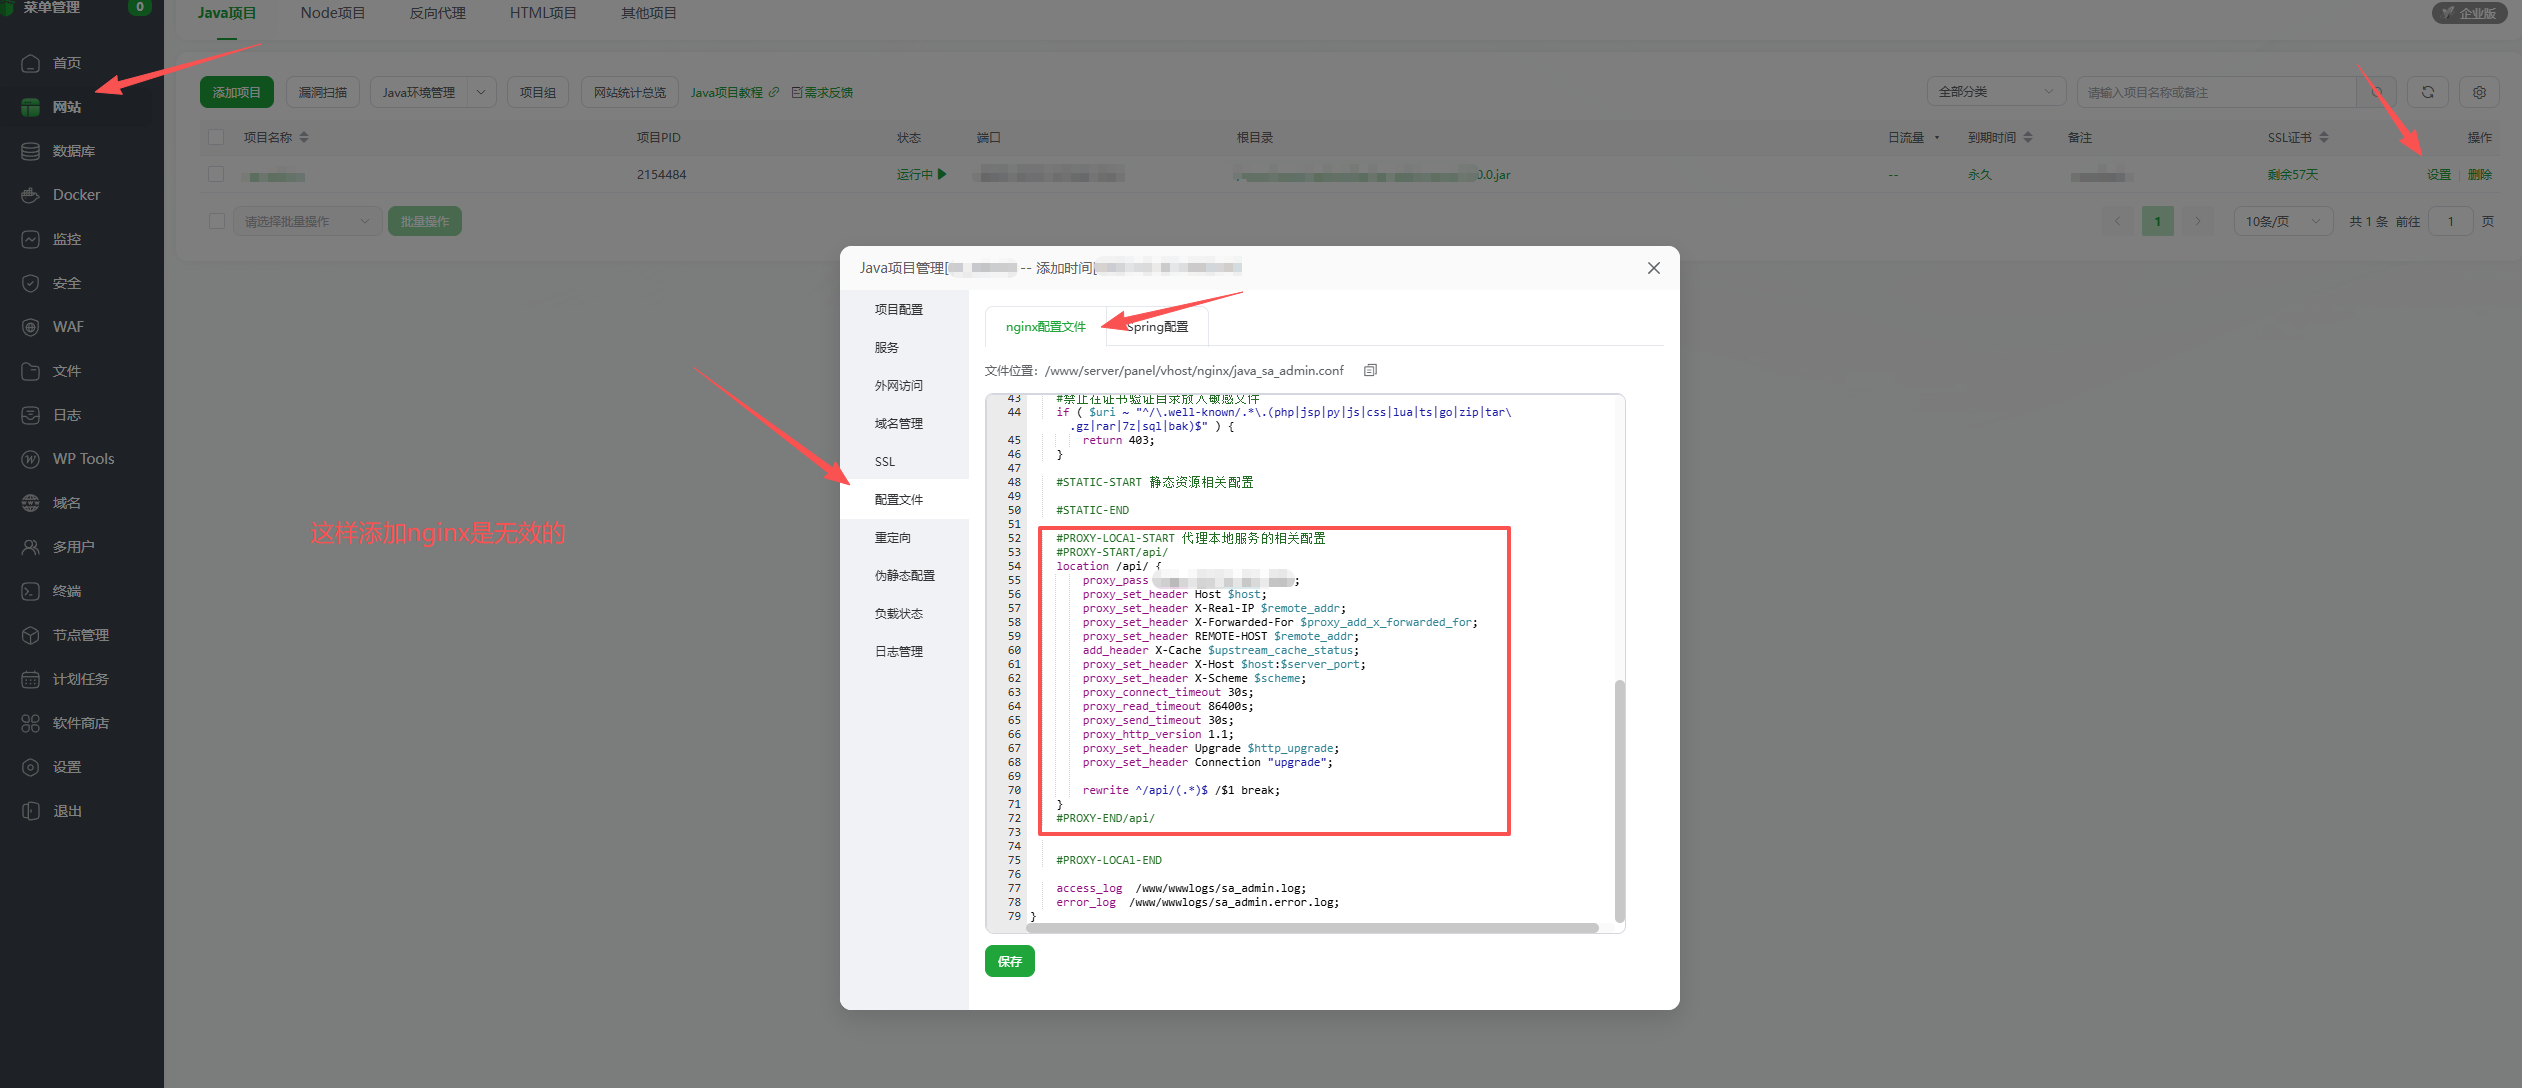Click the software store sidebar icon
The width and height of the screenshot is (2522, 1088).
(x=30, y=723)
